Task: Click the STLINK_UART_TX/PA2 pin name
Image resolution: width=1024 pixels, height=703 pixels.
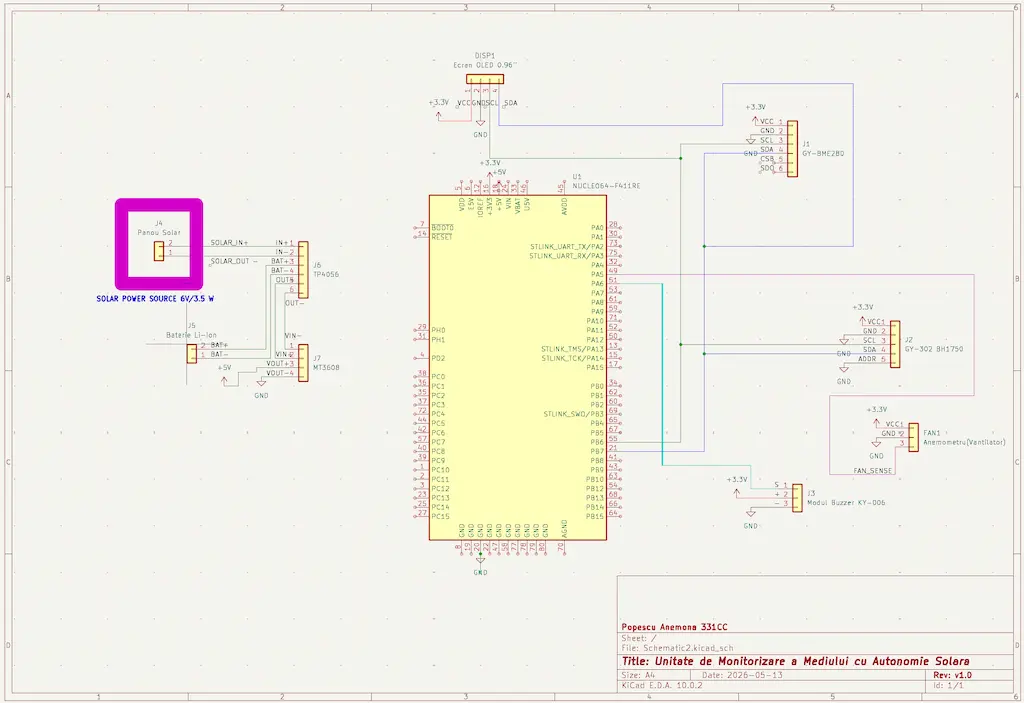Action: coord(567,246)
